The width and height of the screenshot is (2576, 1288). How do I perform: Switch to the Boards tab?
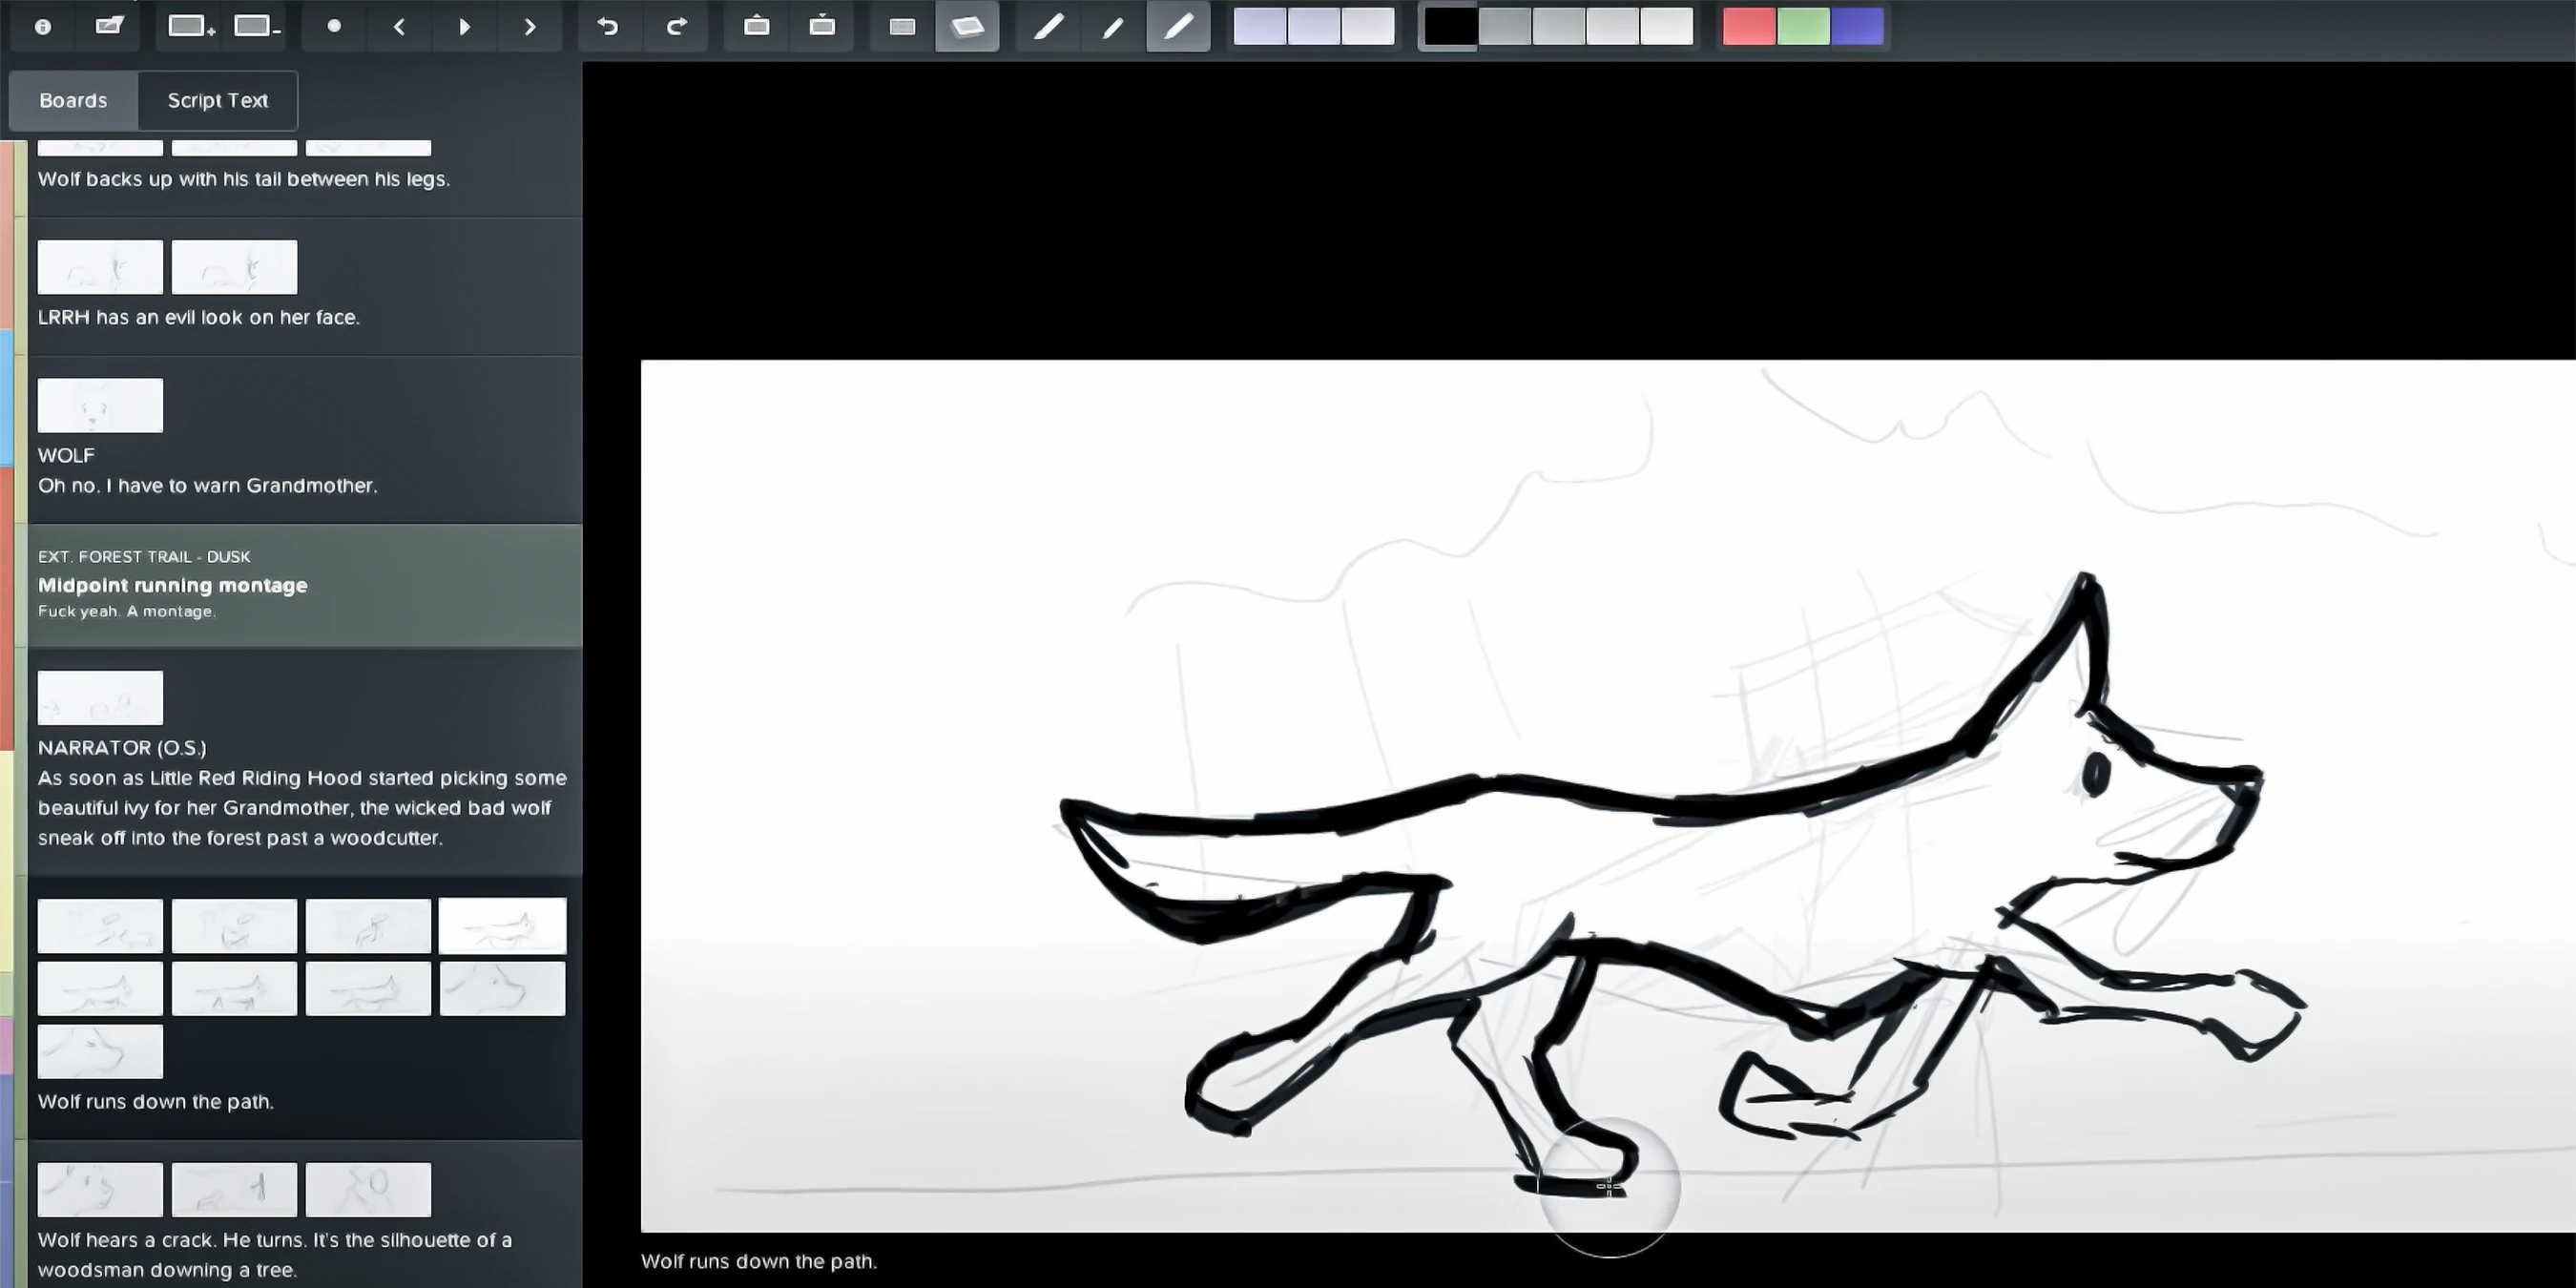(73, 100)
